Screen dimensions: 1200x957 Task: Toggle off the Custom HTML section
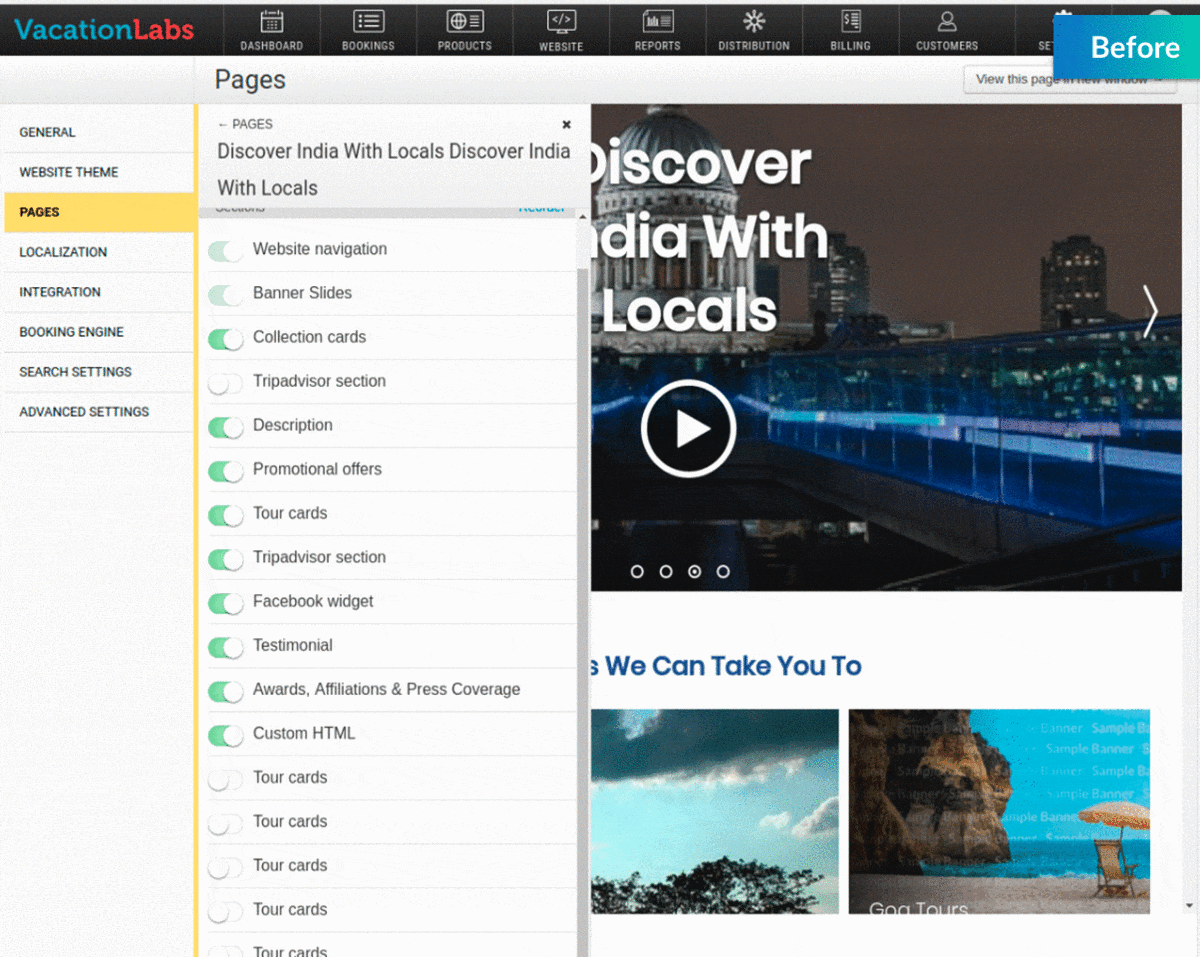pyautogui.click(x=226, y=735)
